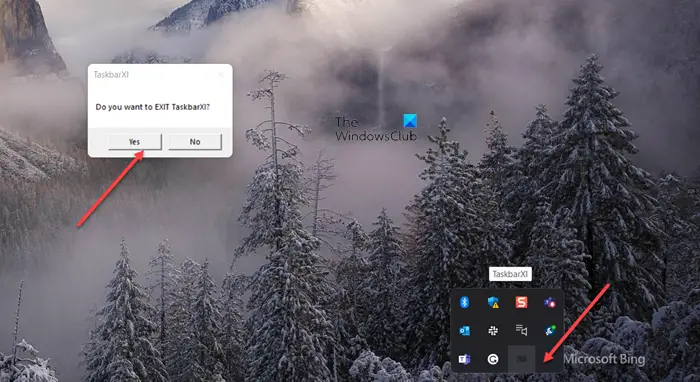Viewport: 700px width, 382px height.
Task: Click TheWindowsClub logo watermark
Action: click(x=376, y=128)
